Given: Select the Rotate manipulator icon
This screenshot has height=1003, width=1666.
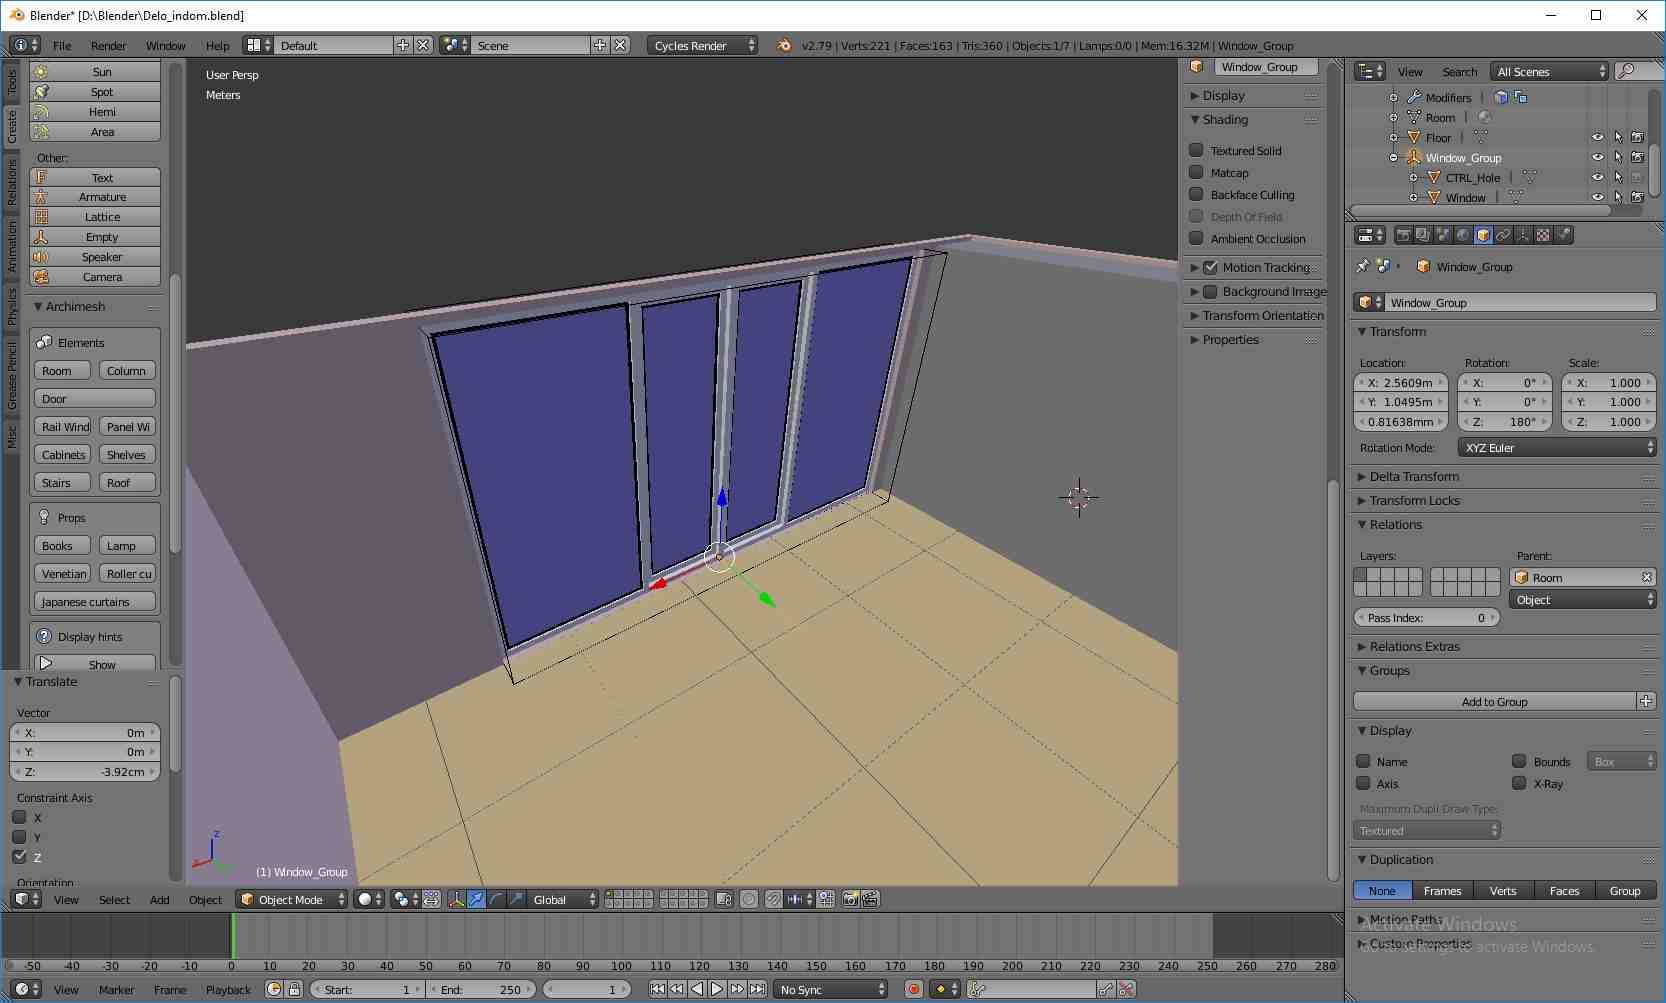Looking at the screenshot, I should pos(496,899).
